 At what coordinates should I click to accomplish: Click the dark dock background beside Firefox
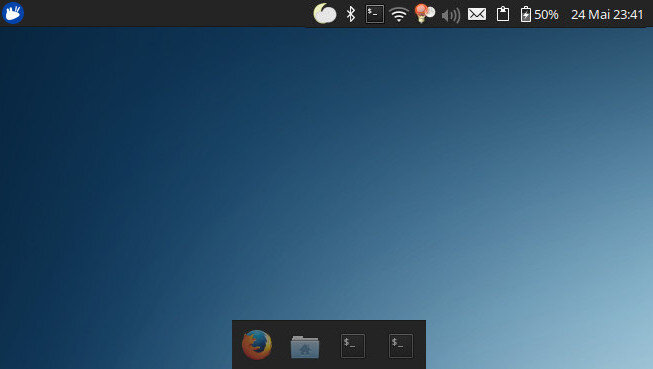pyautogui.click(x=236, y=345)
